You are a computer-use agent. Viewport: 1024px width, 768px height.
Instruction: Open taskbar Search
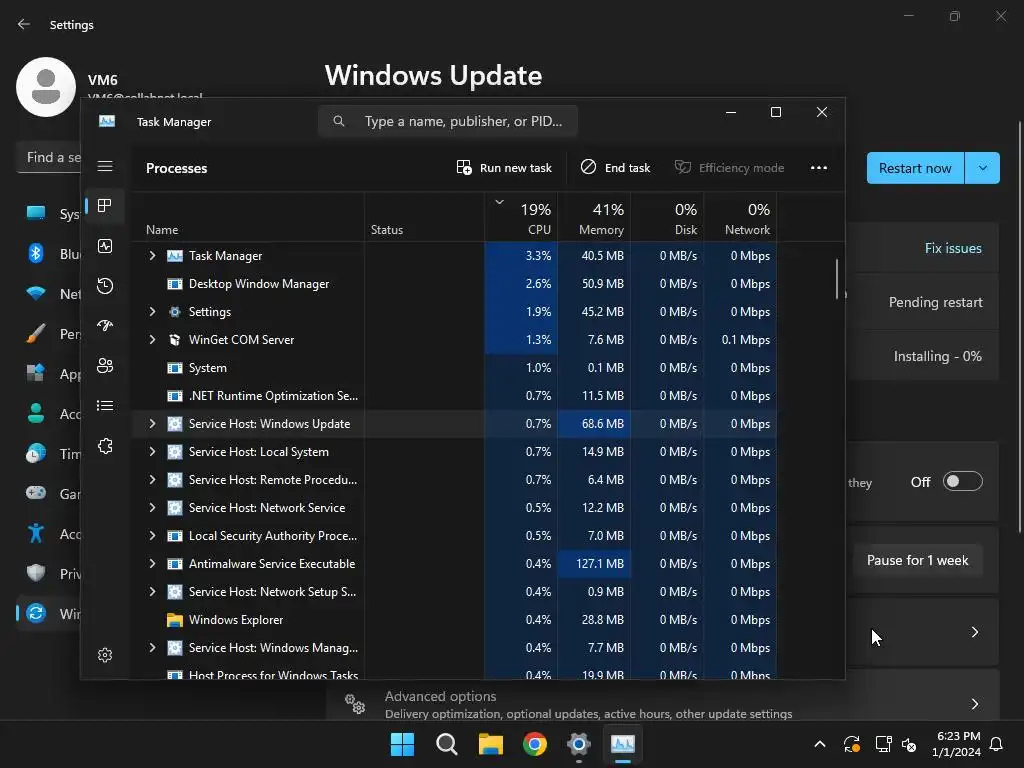coord(447,744)
